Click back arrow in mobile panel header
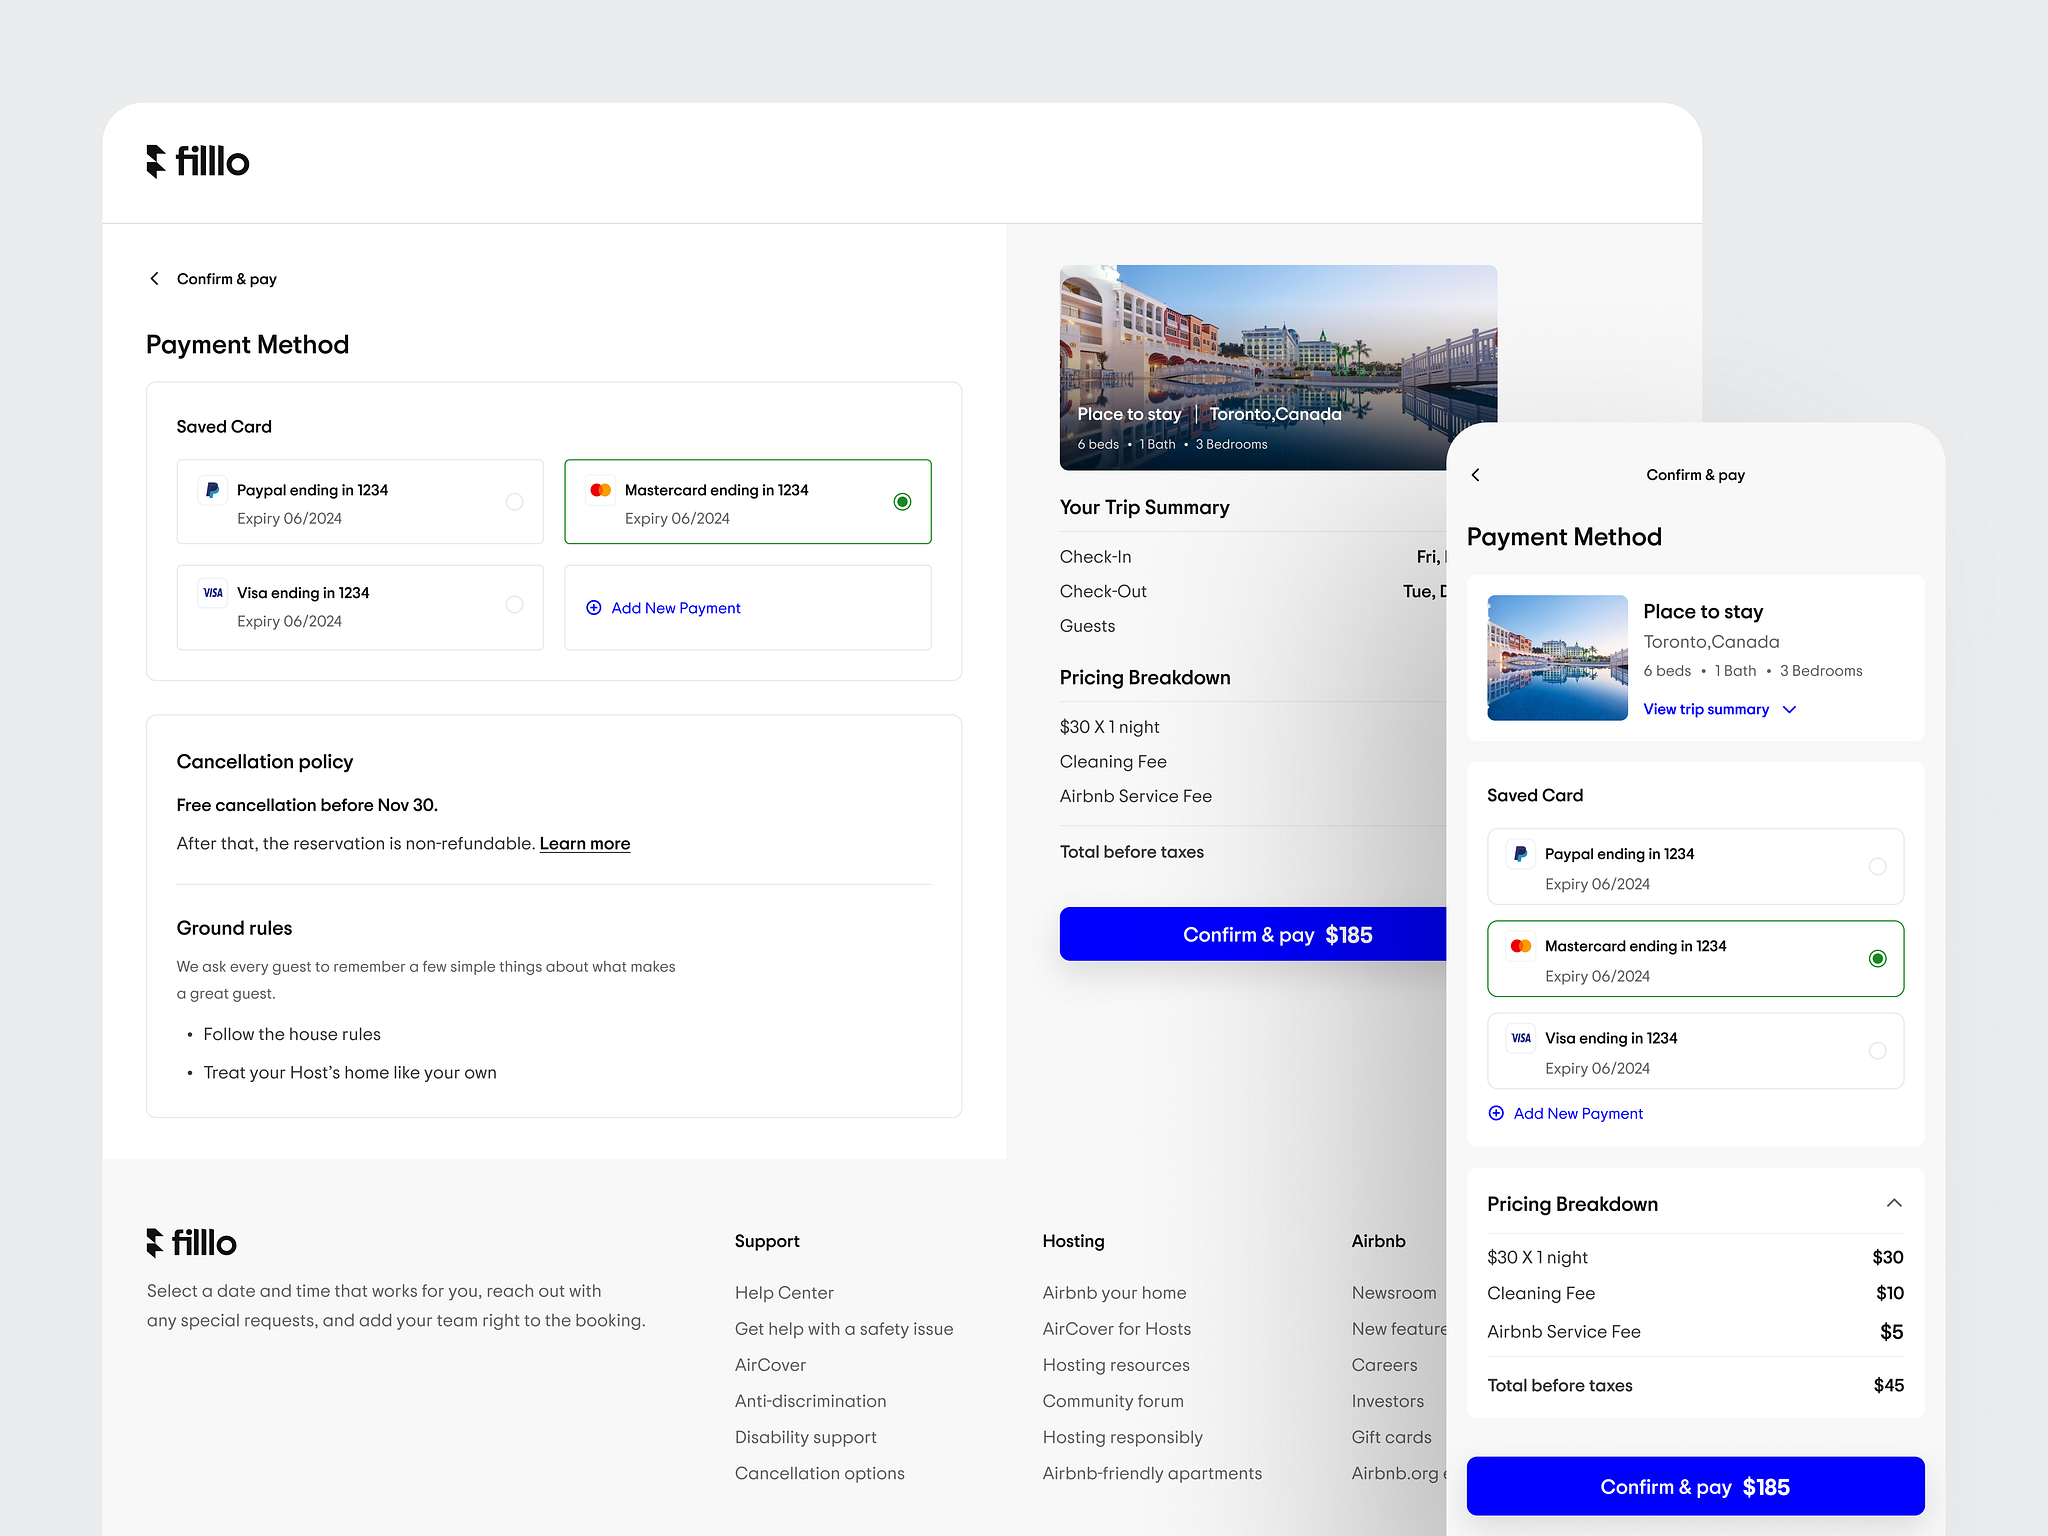 [1476, 475]
